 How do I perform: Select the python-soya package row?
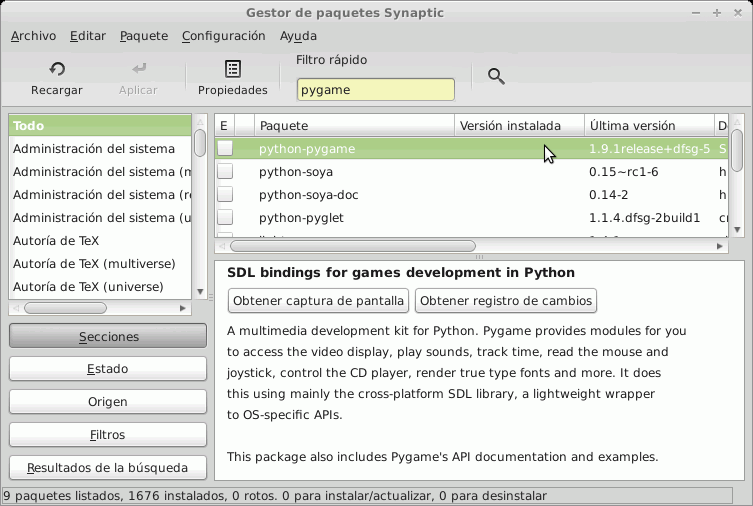pos(472,171)
